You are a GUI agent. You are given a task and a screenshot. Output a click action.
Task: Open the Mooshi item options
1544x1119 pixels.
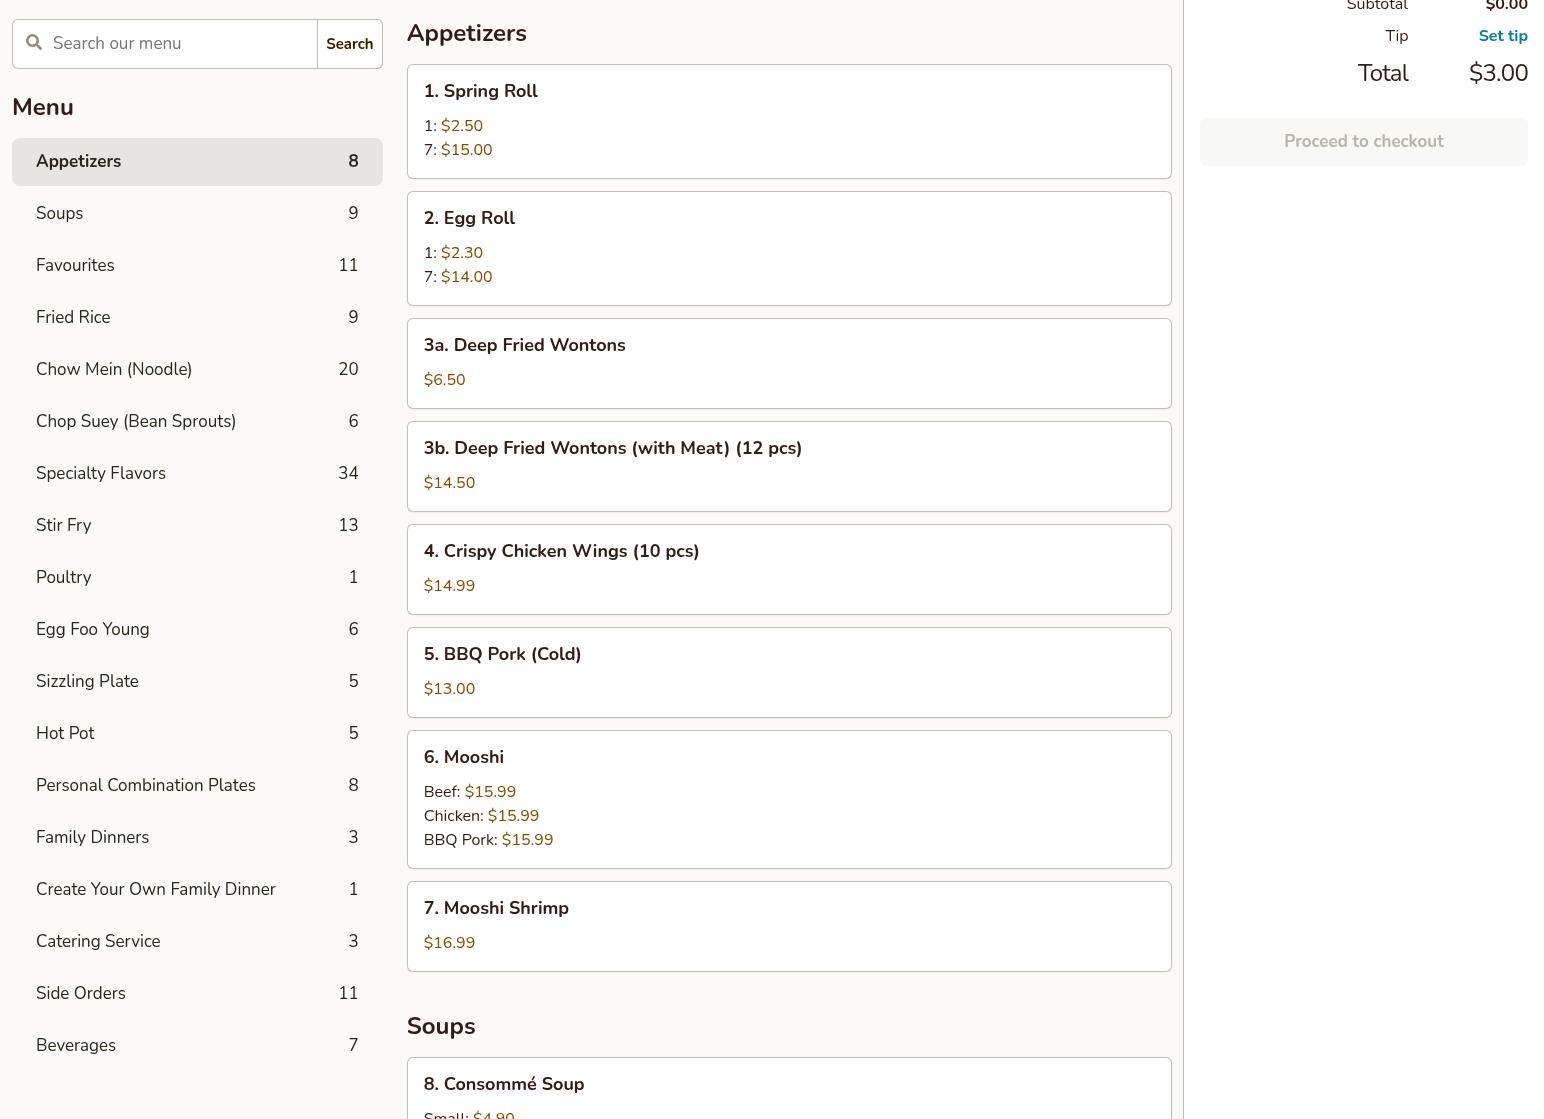[788, 799]
